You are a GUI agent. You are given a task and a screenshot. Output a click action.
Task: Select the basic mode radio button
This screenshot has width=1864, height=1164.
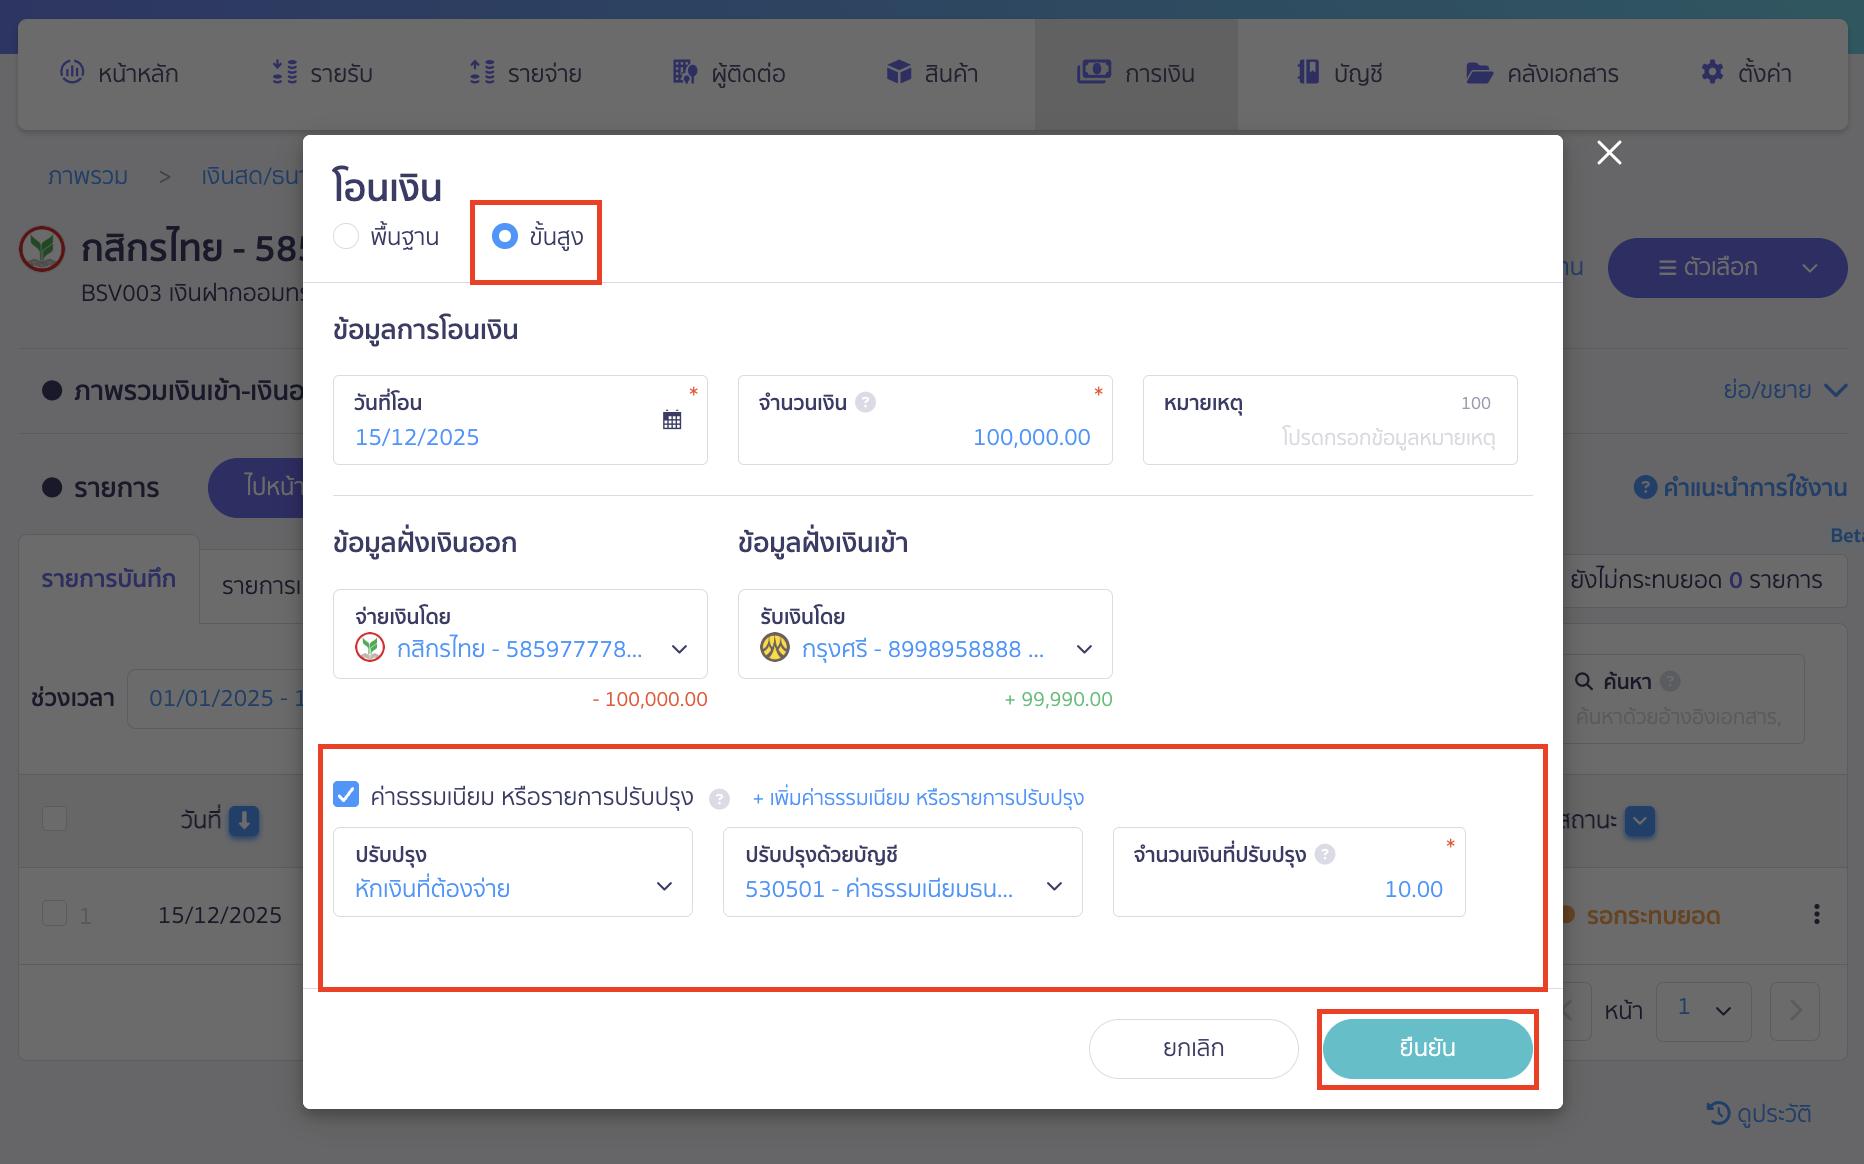point(346,236)
